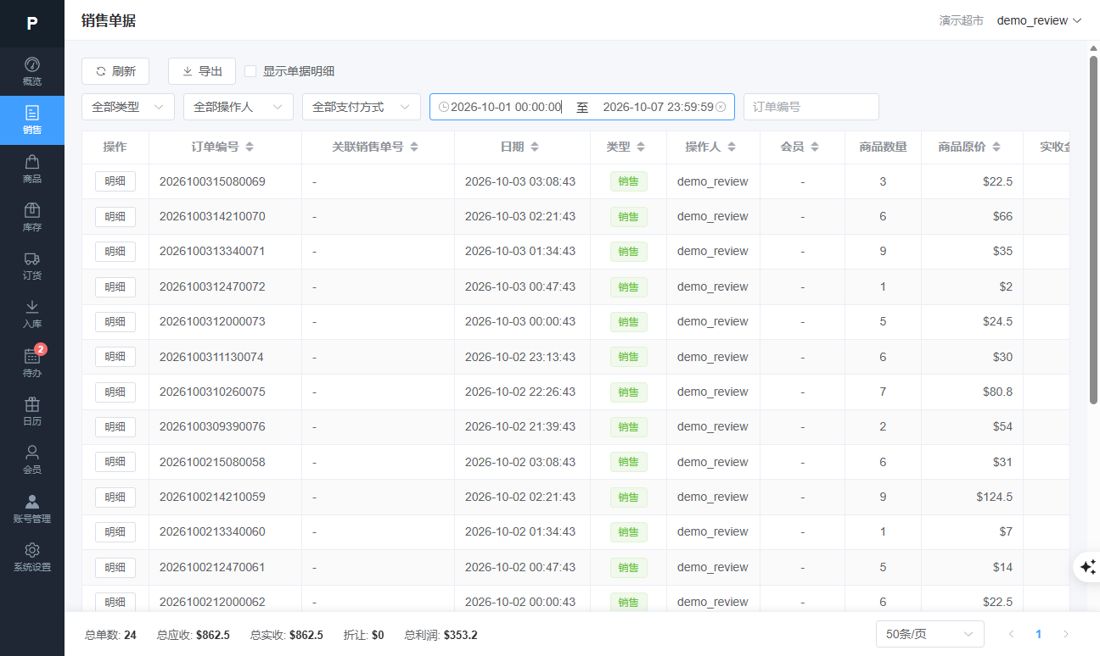
Task: Open the 待办 to-do sidebar icon
Action: (32, 363)
